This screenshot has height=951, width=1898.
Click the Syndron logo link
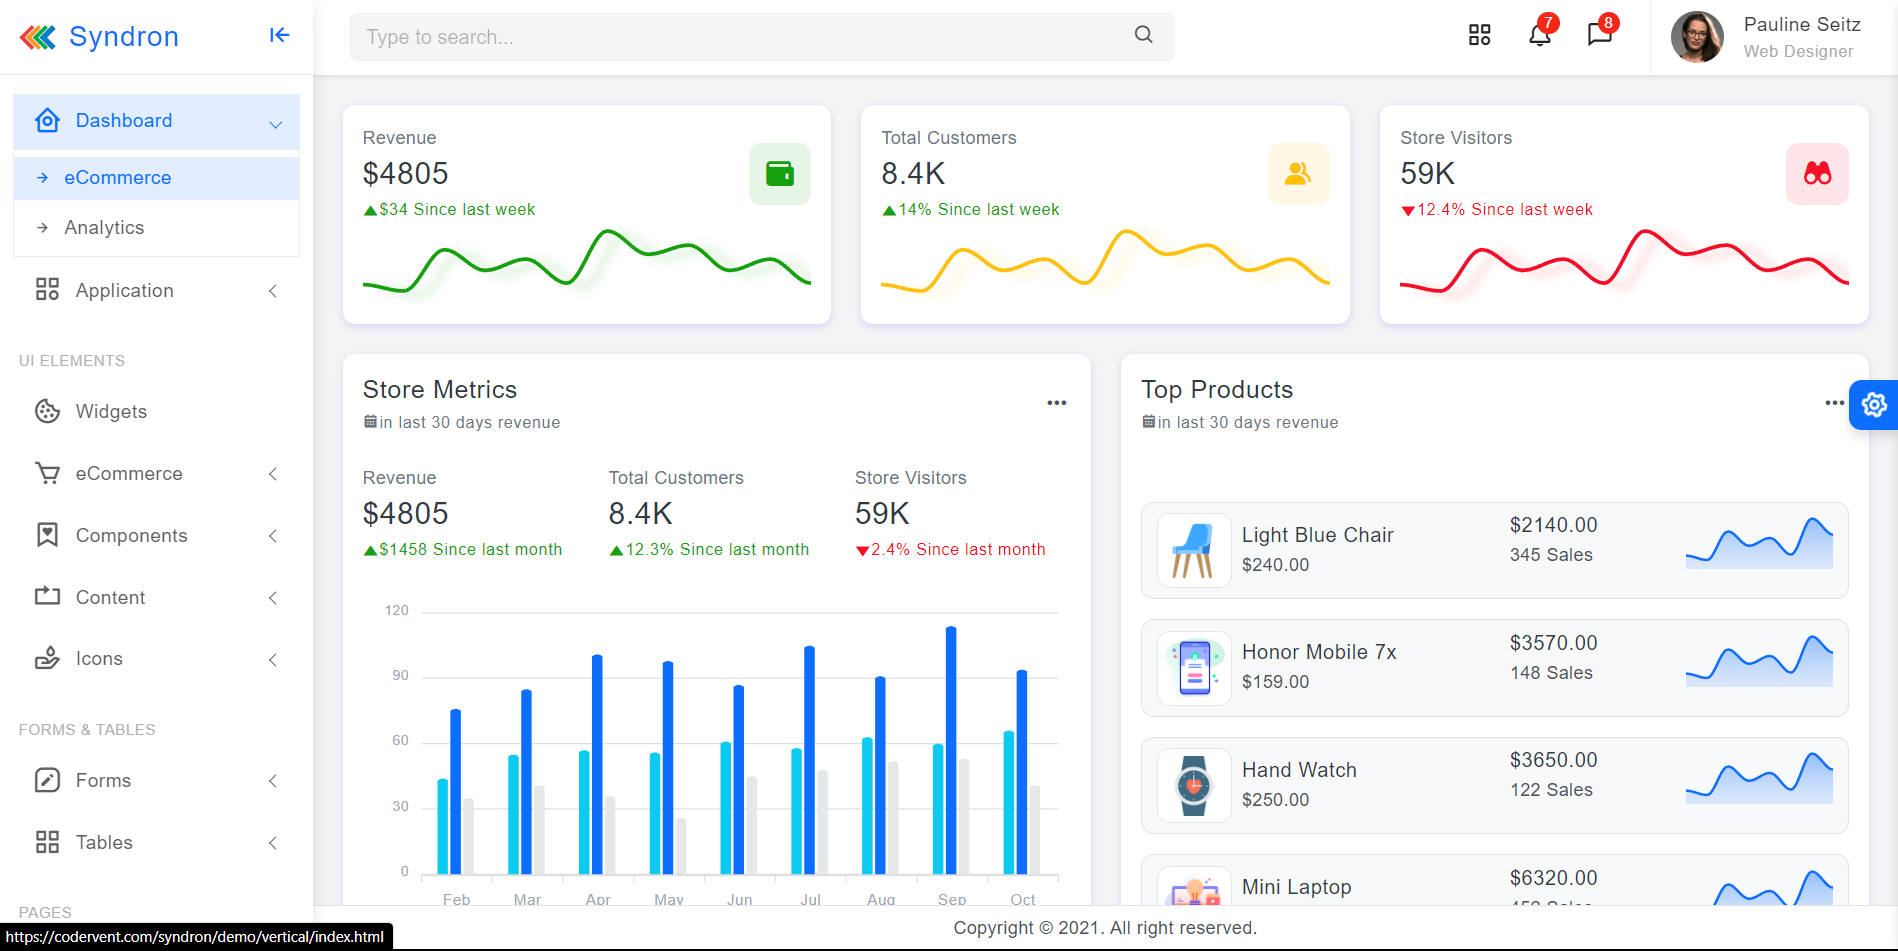(x=100, y=37)
